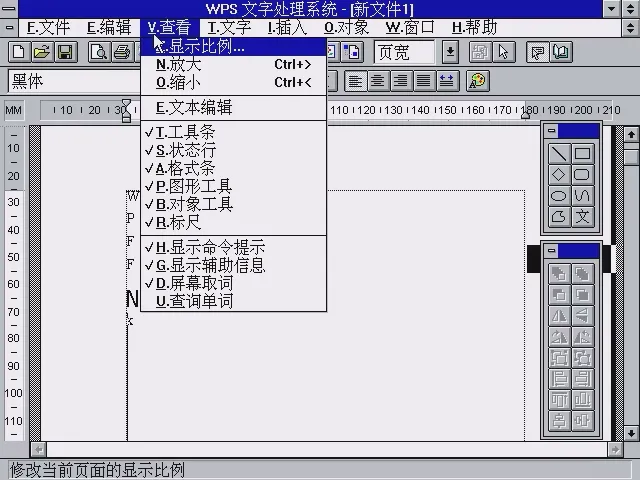The image size is (640, 480).
Task: Choose E.文本编辑 menu item
Action: 233,108
